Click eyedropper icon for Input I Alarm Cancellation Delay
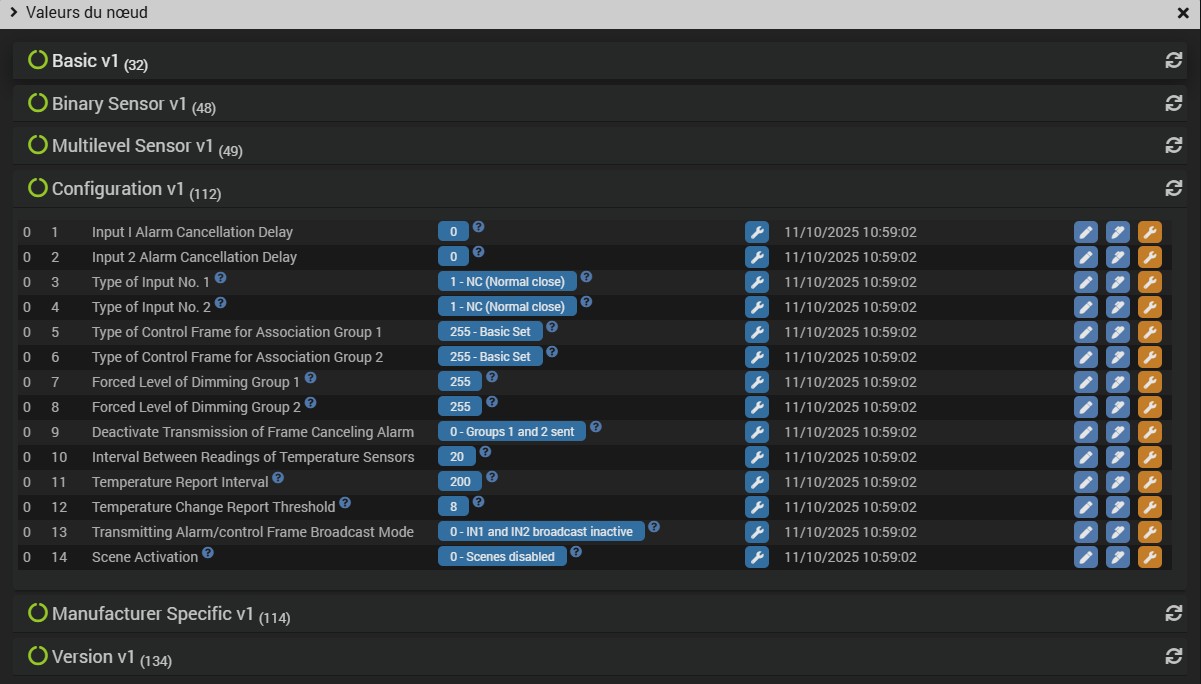The image size is (1201, 684). [1117, 232]
